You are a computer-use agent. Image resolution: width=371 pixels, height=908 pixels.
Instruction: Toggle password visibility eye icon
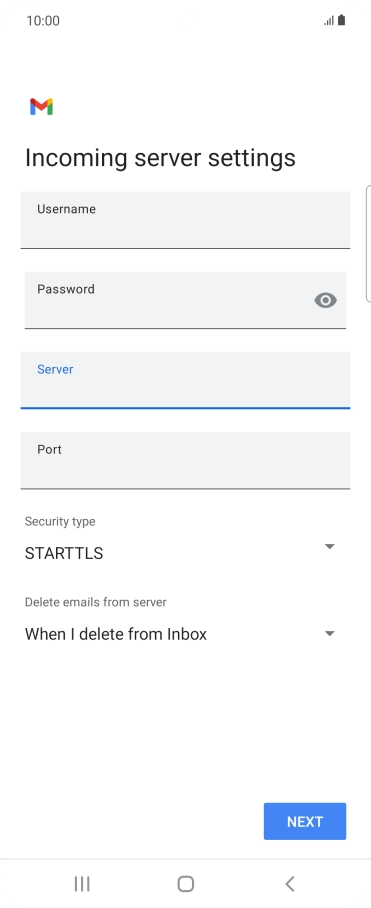[x=325, y=300]
